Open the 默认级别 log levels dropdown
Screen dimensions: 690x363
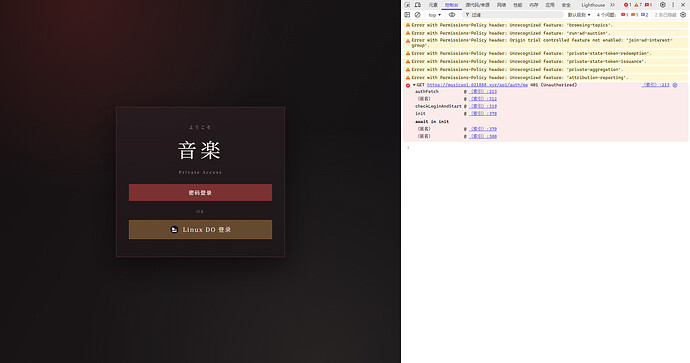click(x=579, y=15)
